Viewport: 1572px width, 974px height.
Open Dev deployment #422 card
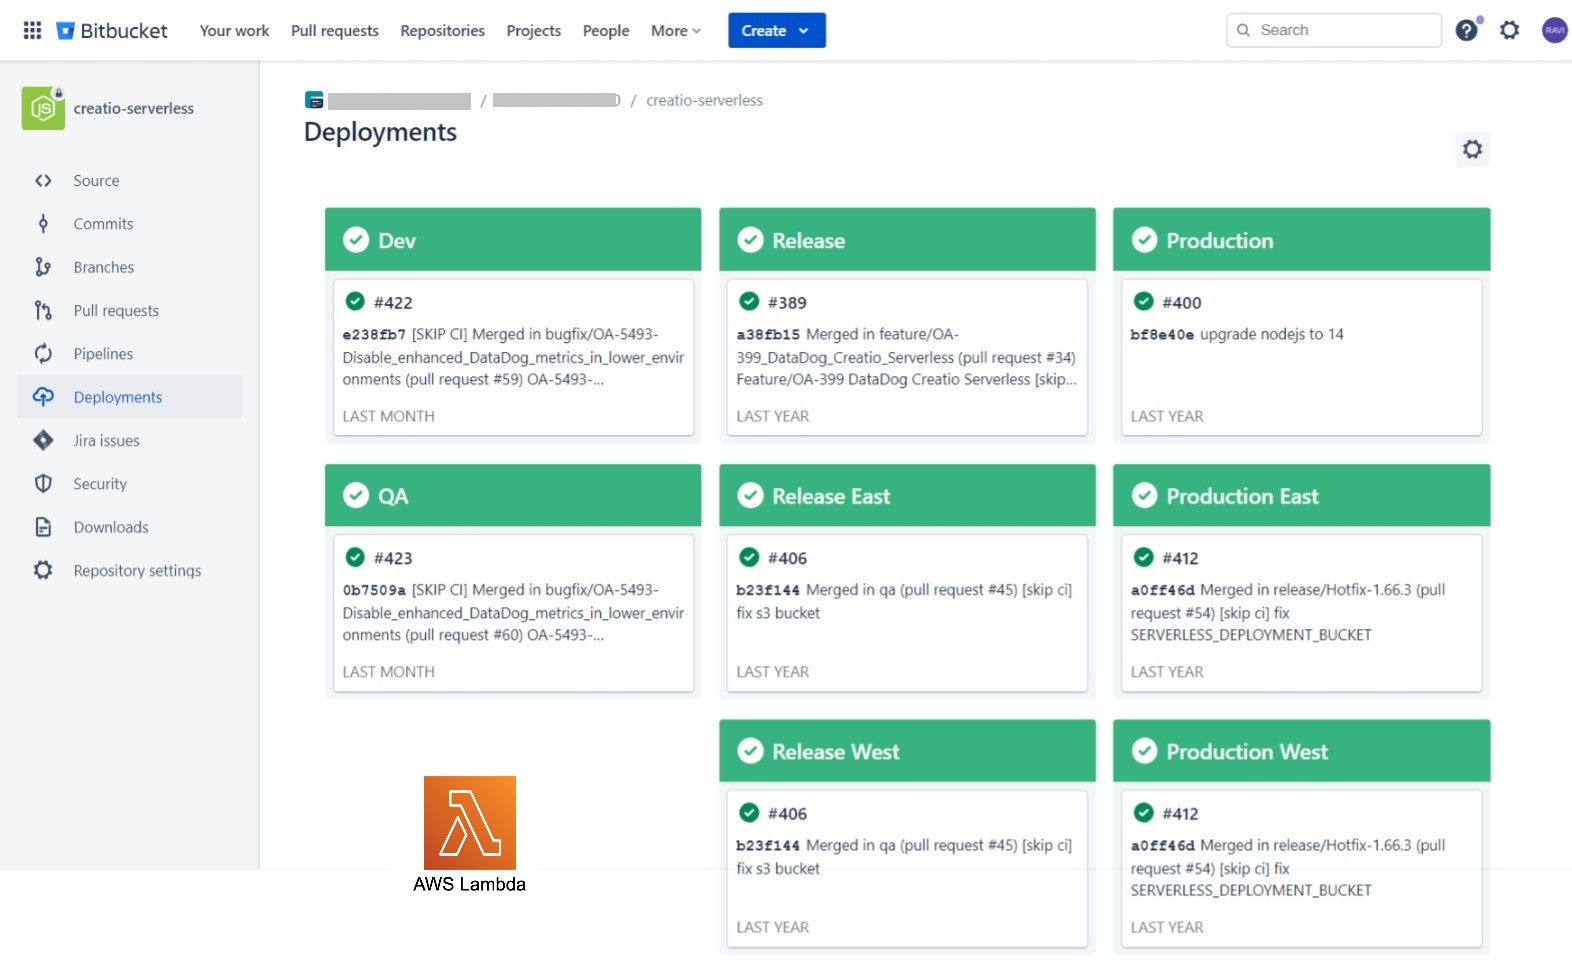click(x=513, y=358)
